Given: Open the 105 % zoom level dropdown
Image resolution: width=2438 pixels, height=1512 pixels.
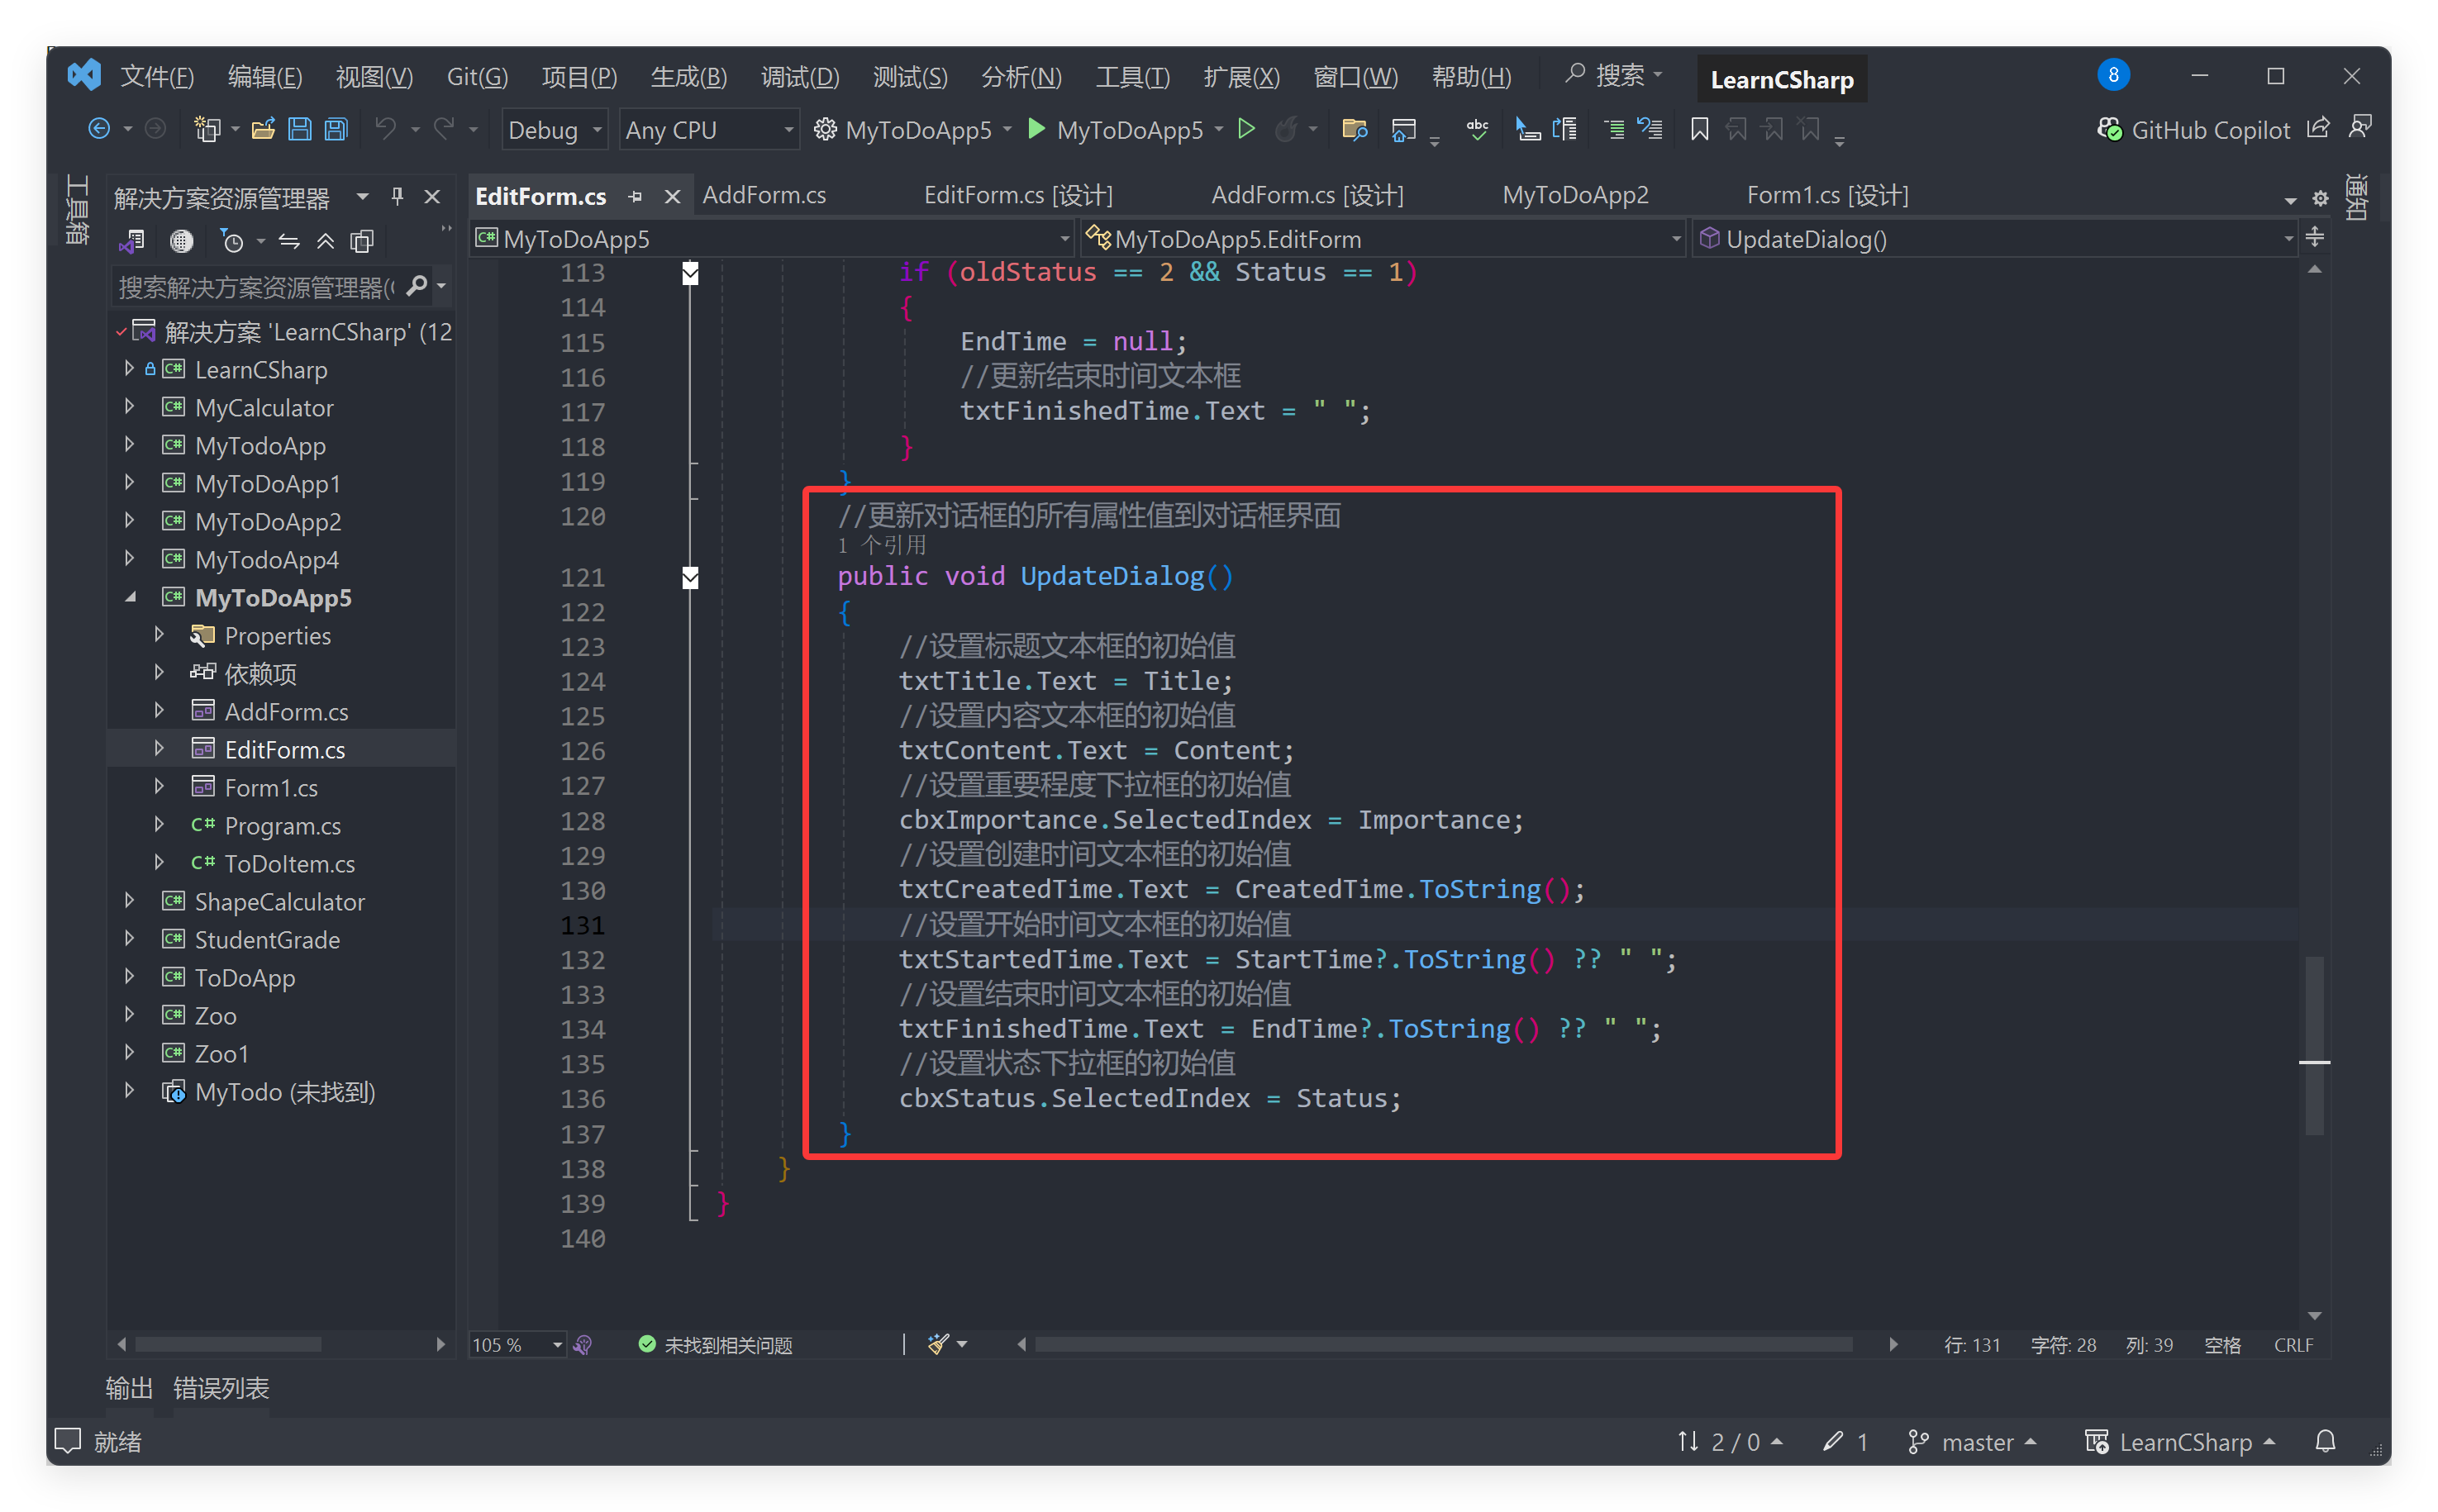Looking at the screenshot, I should [x=518, y=1344].
